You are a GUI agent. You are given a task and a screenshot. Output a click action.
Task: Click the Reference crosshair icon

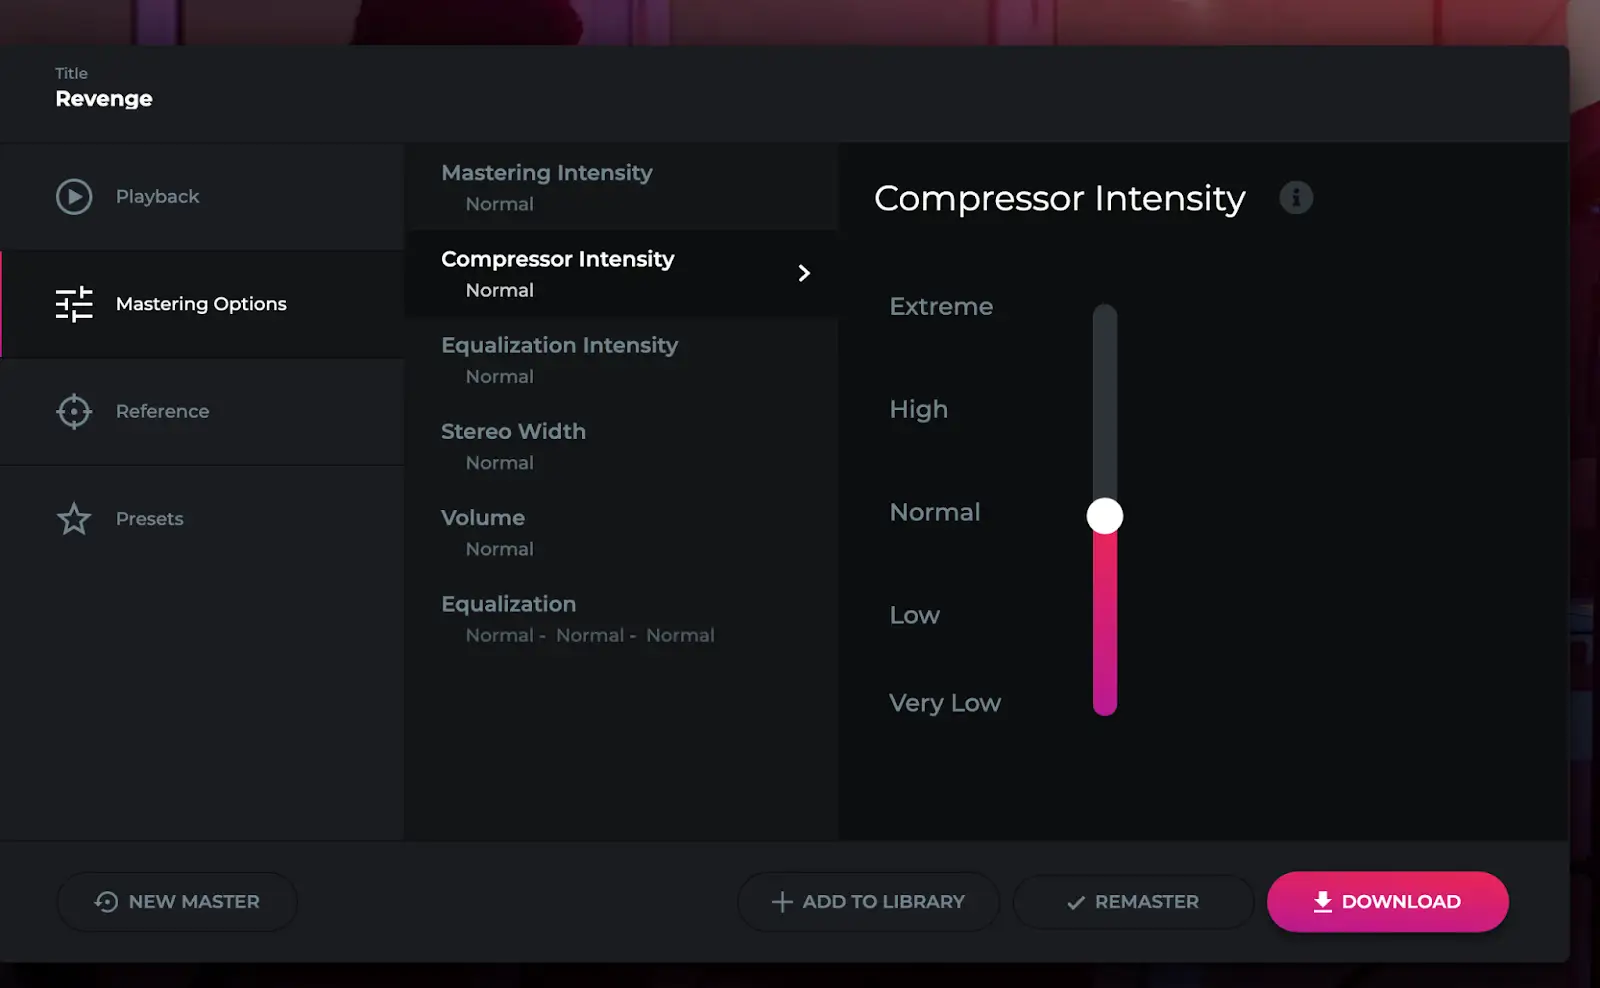pyautogui.click(x=74, y=411)
